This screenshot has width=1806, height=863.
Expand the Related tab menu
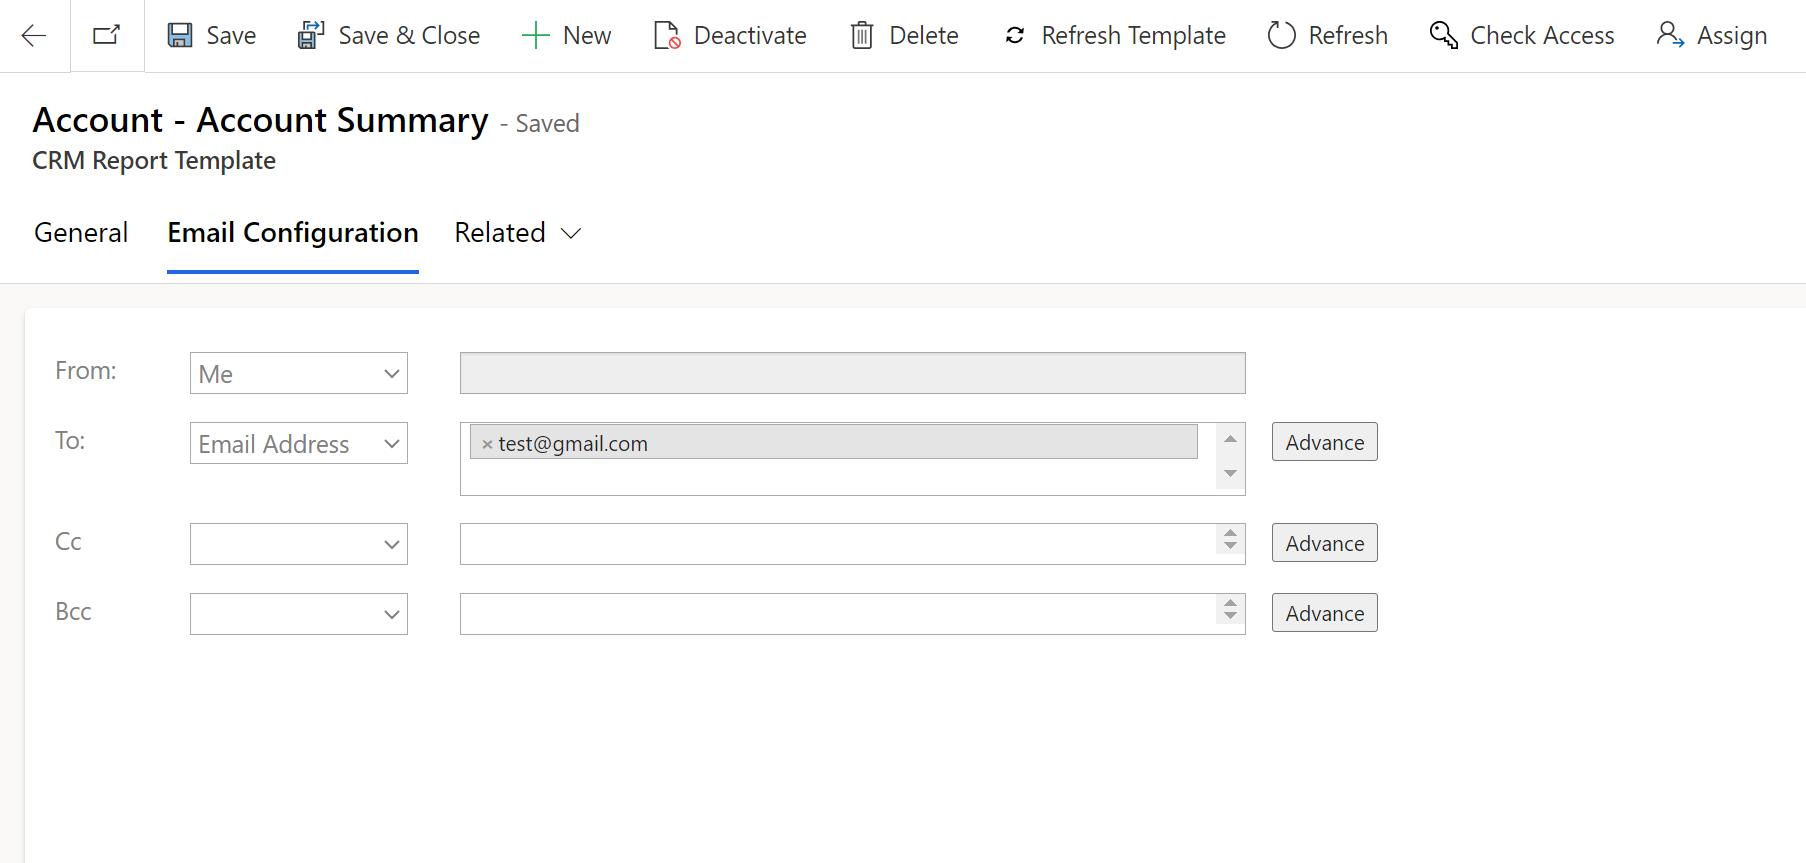[x=517, y=233]
